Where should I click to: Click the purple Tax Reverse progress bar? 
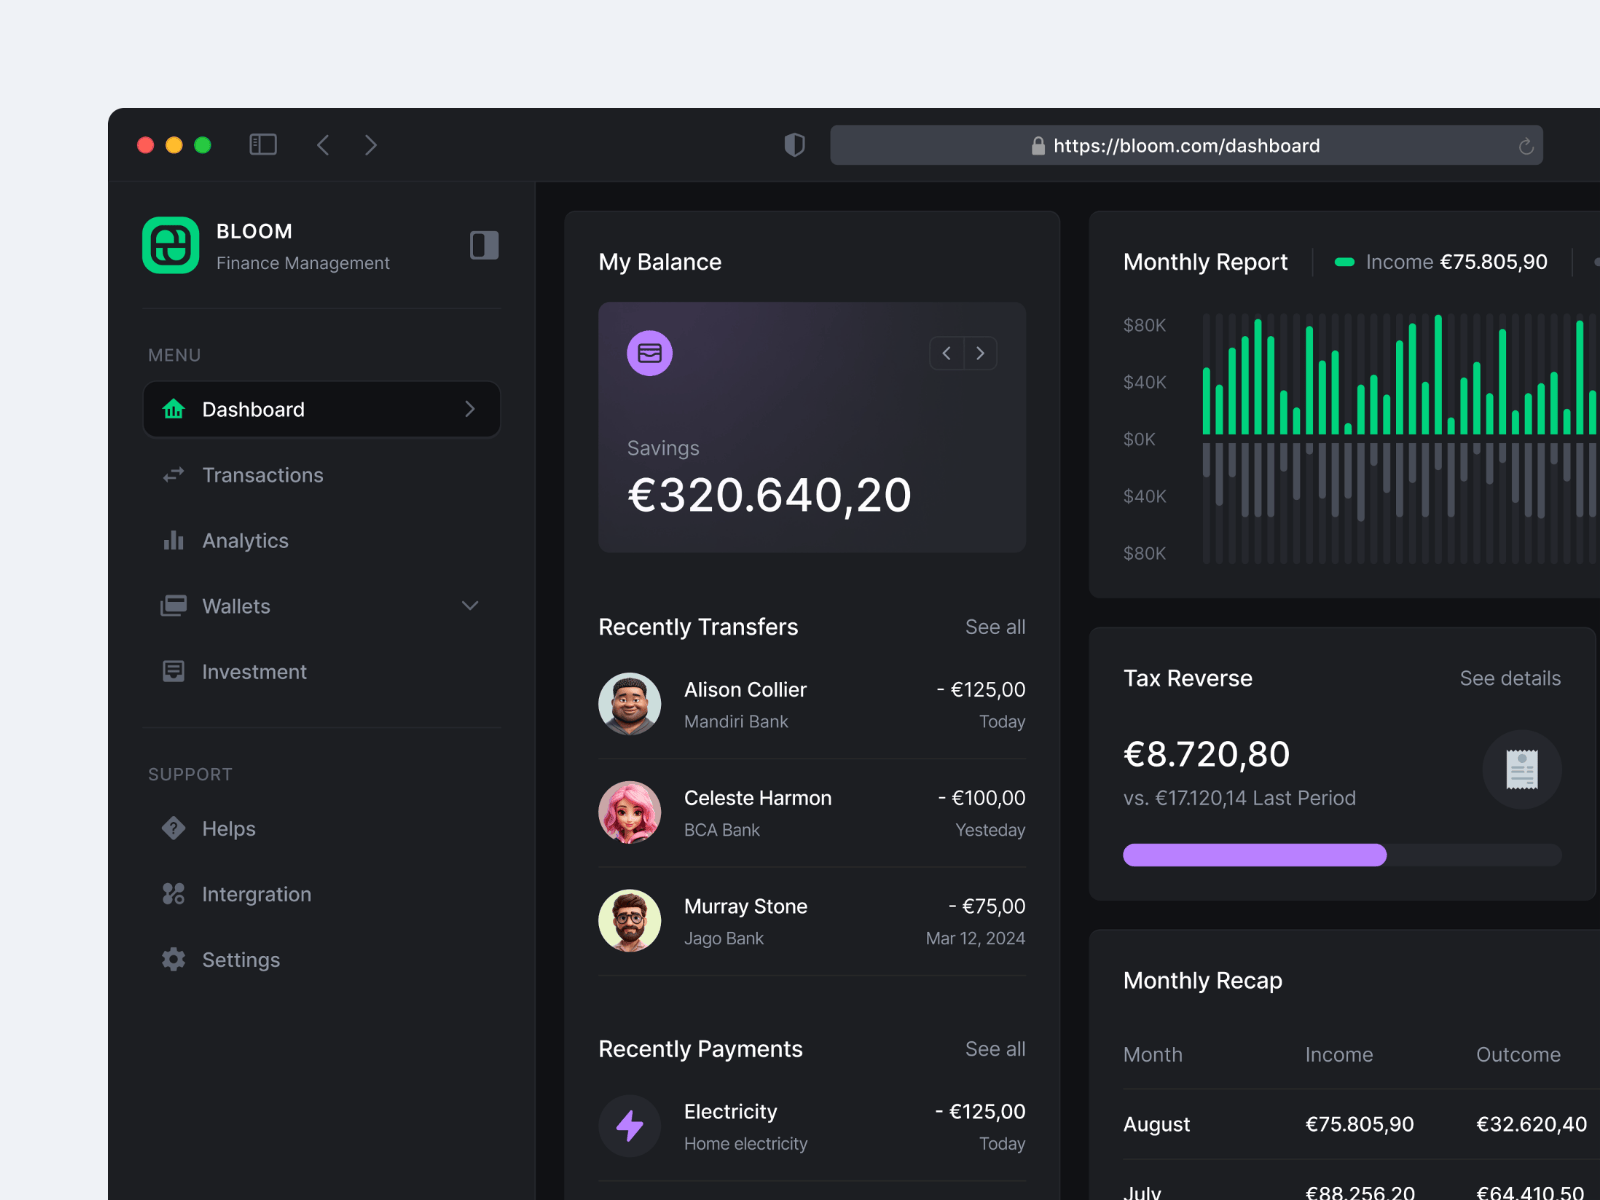pos(1254,855)
